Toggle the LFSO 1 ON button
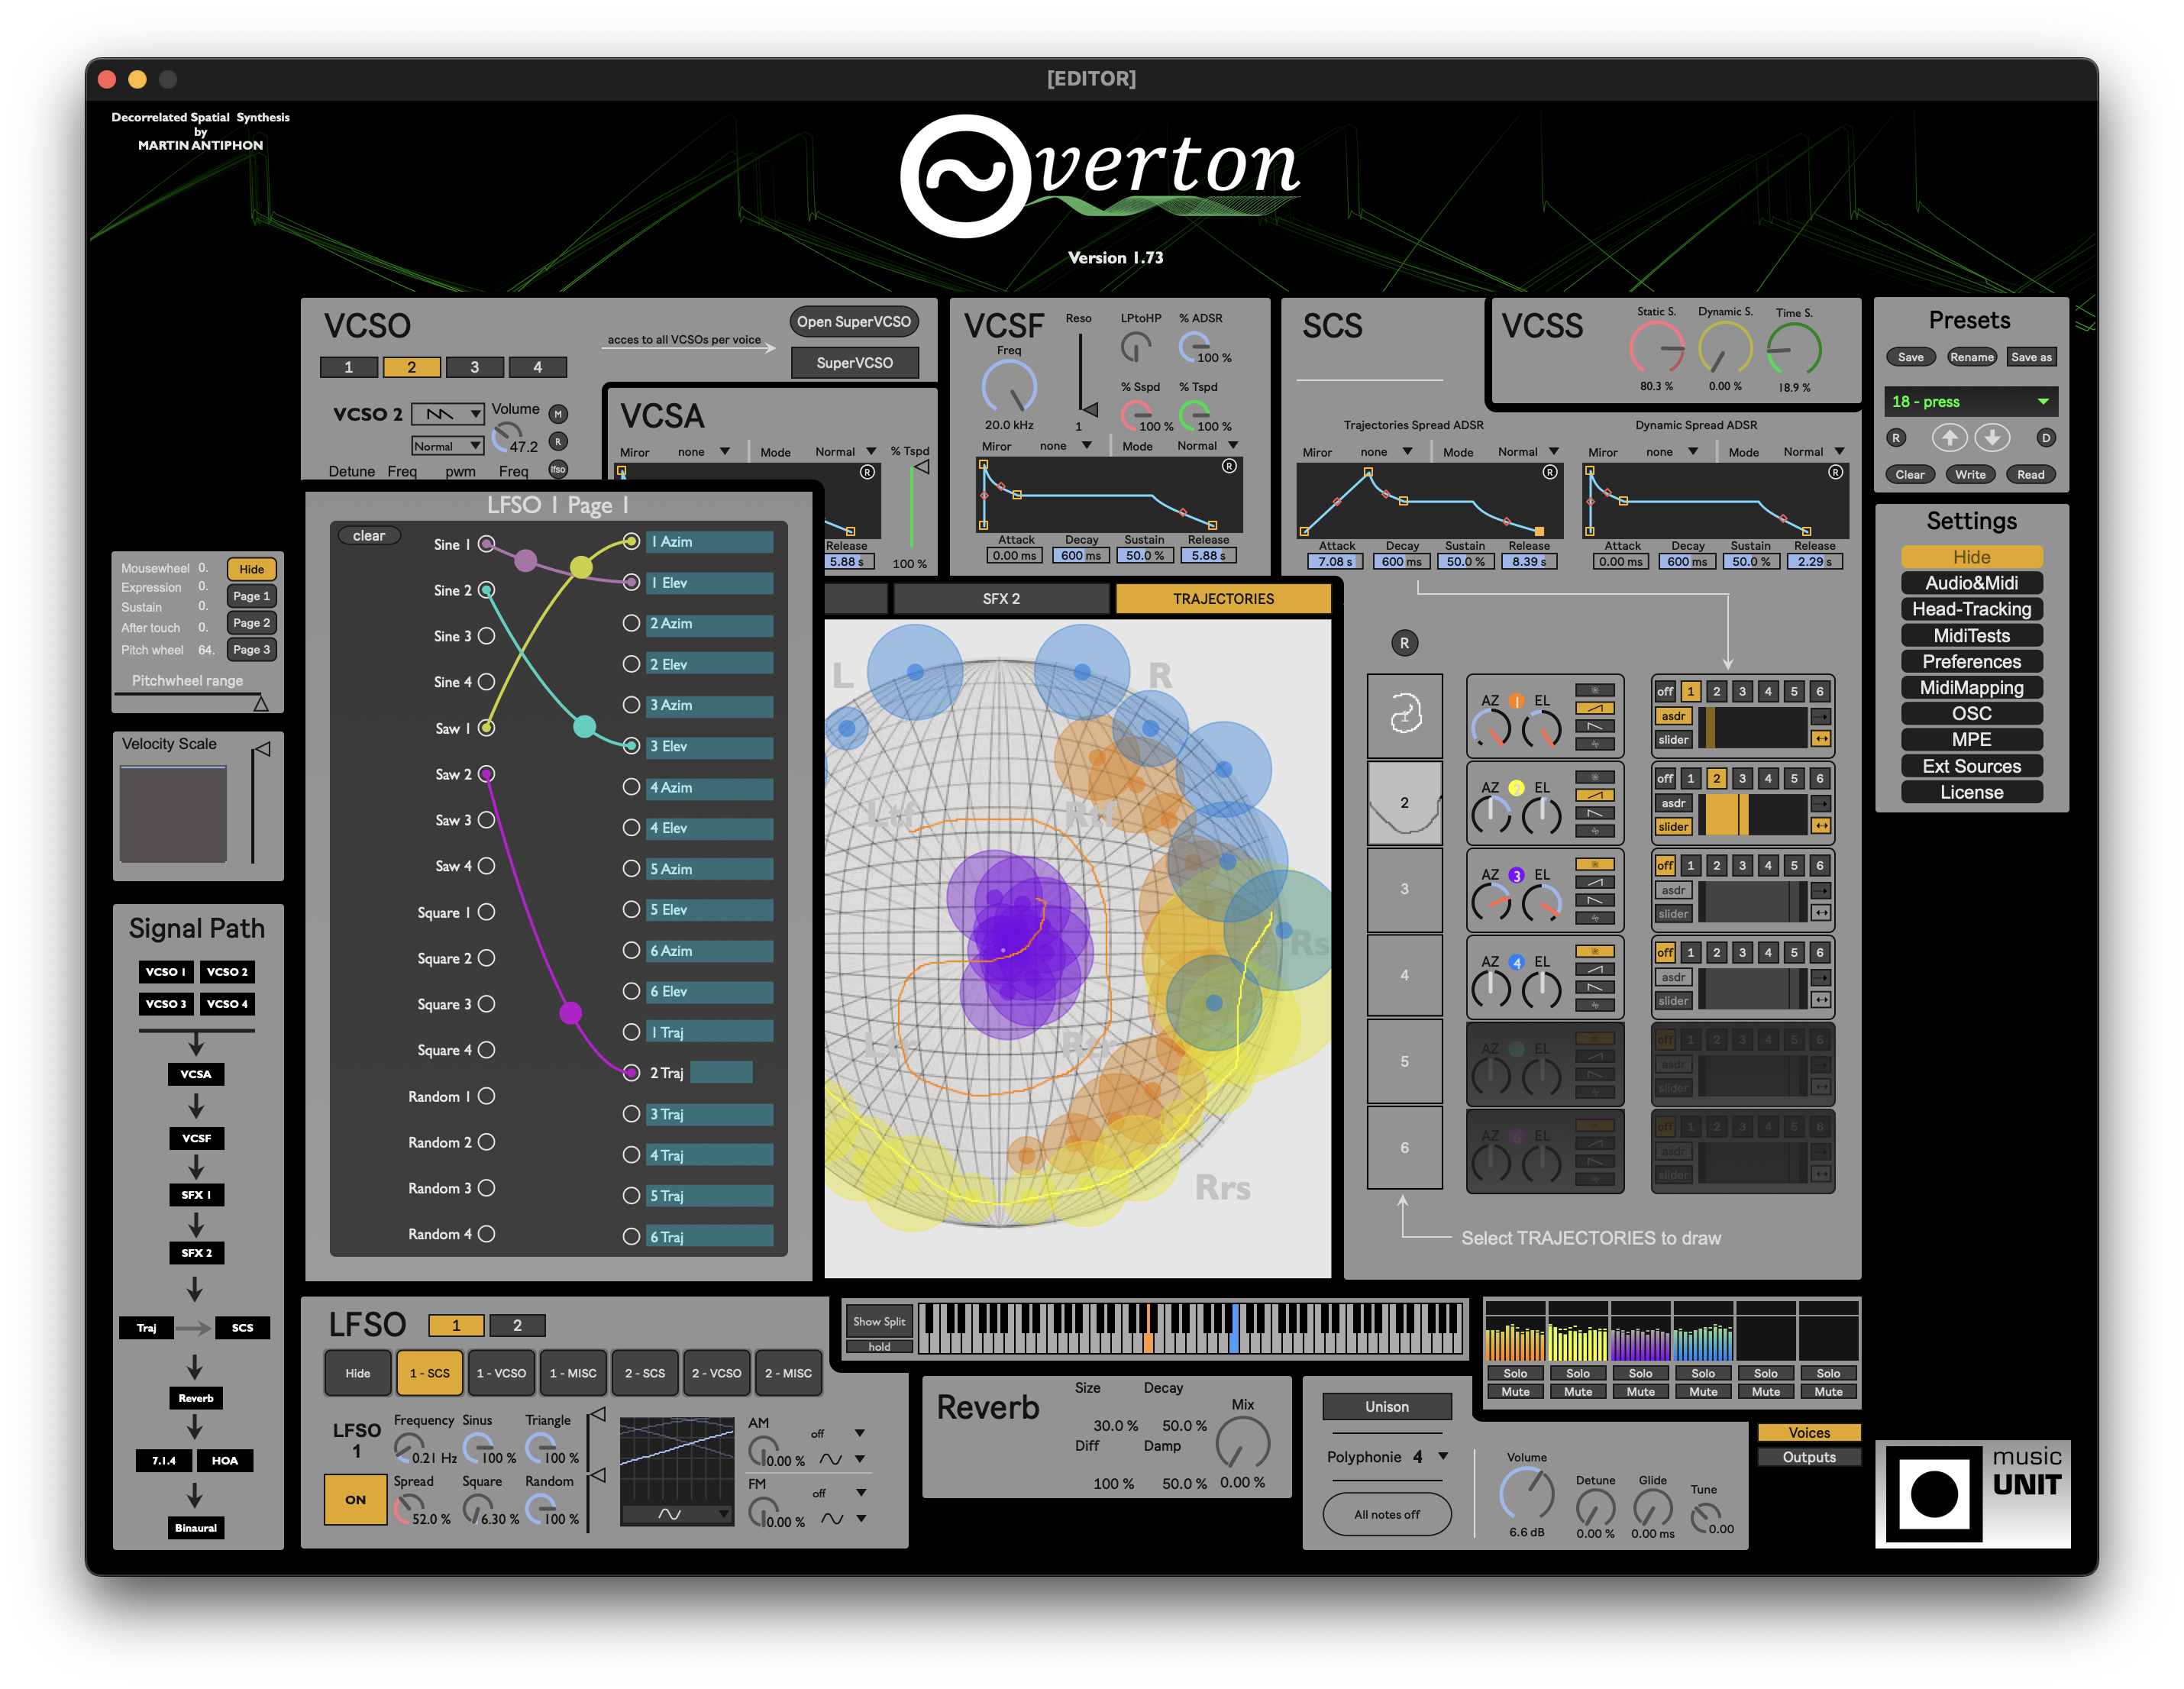Viewport: 2184px width, 1689px height. click(x=355, y=1499)
